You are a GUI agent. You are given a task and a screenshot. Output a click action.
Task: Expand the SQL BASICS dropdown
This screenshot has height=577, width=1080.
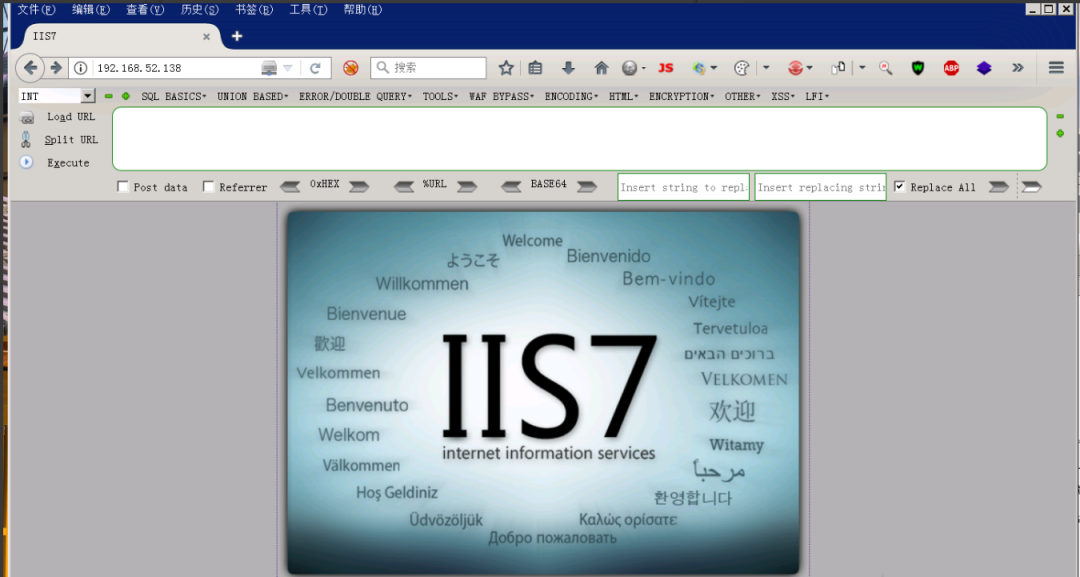pyautogui.click(x=173, y=97)
